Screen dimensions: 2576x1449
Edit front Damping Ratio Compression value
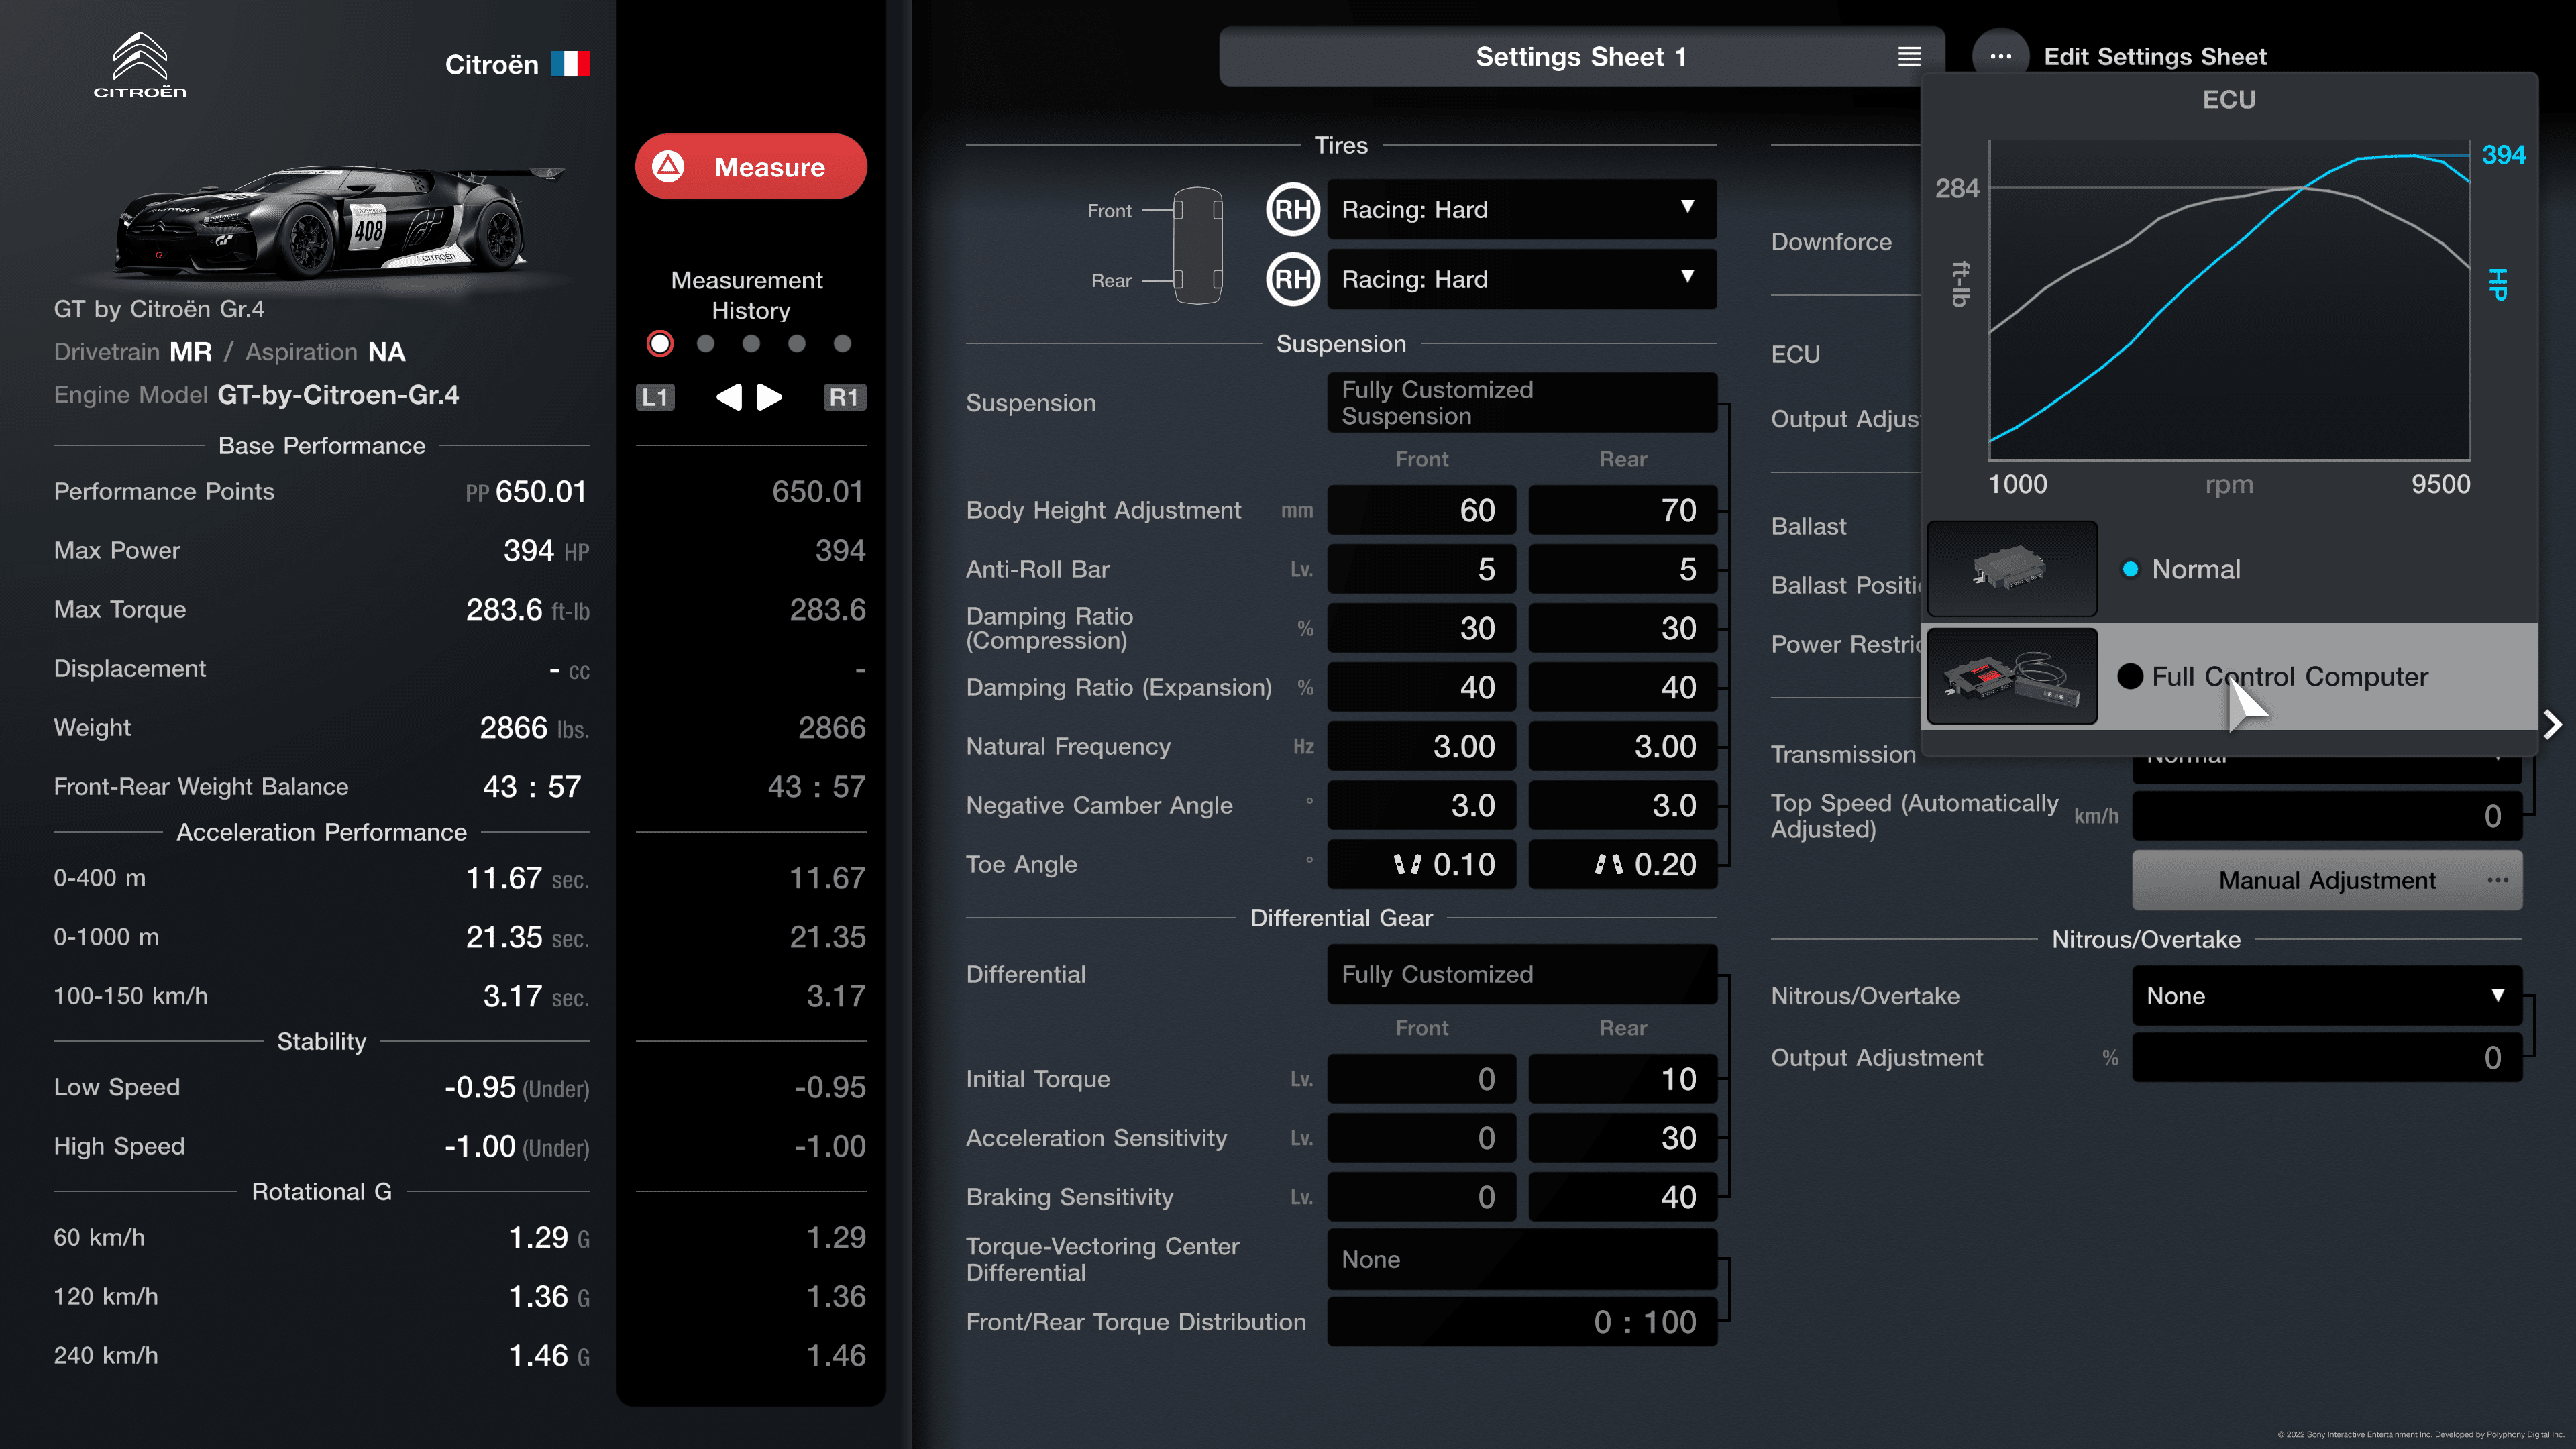(x=1421, y=628)
